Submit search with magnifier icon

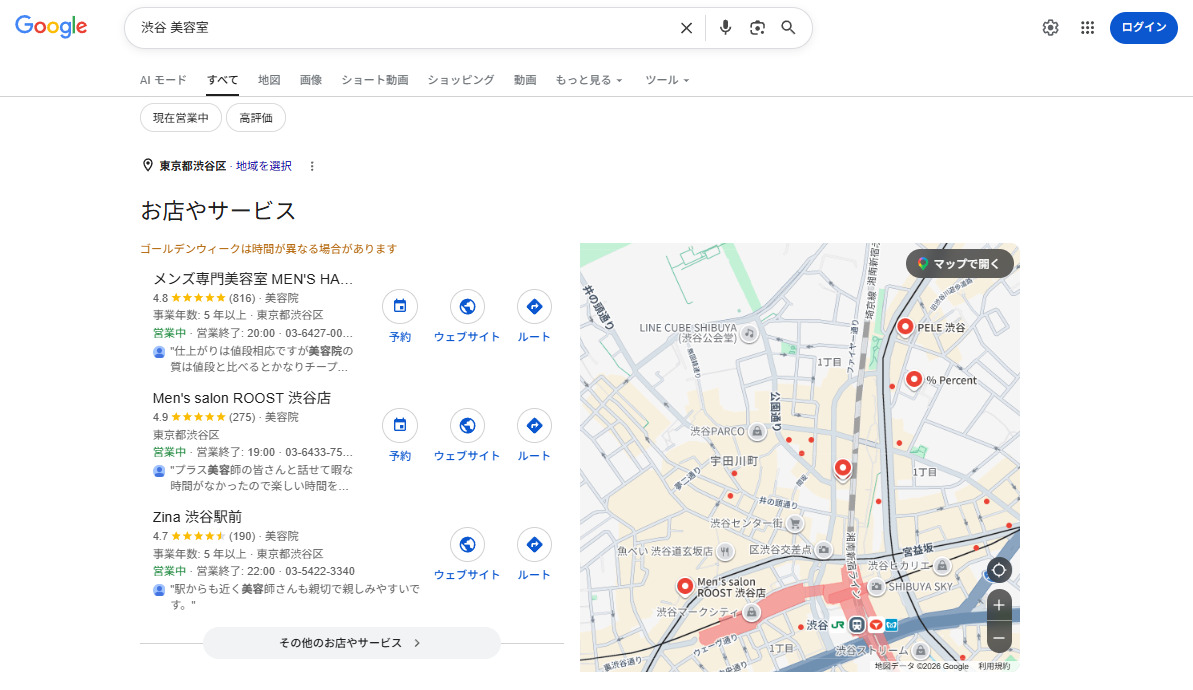(788, 28)
